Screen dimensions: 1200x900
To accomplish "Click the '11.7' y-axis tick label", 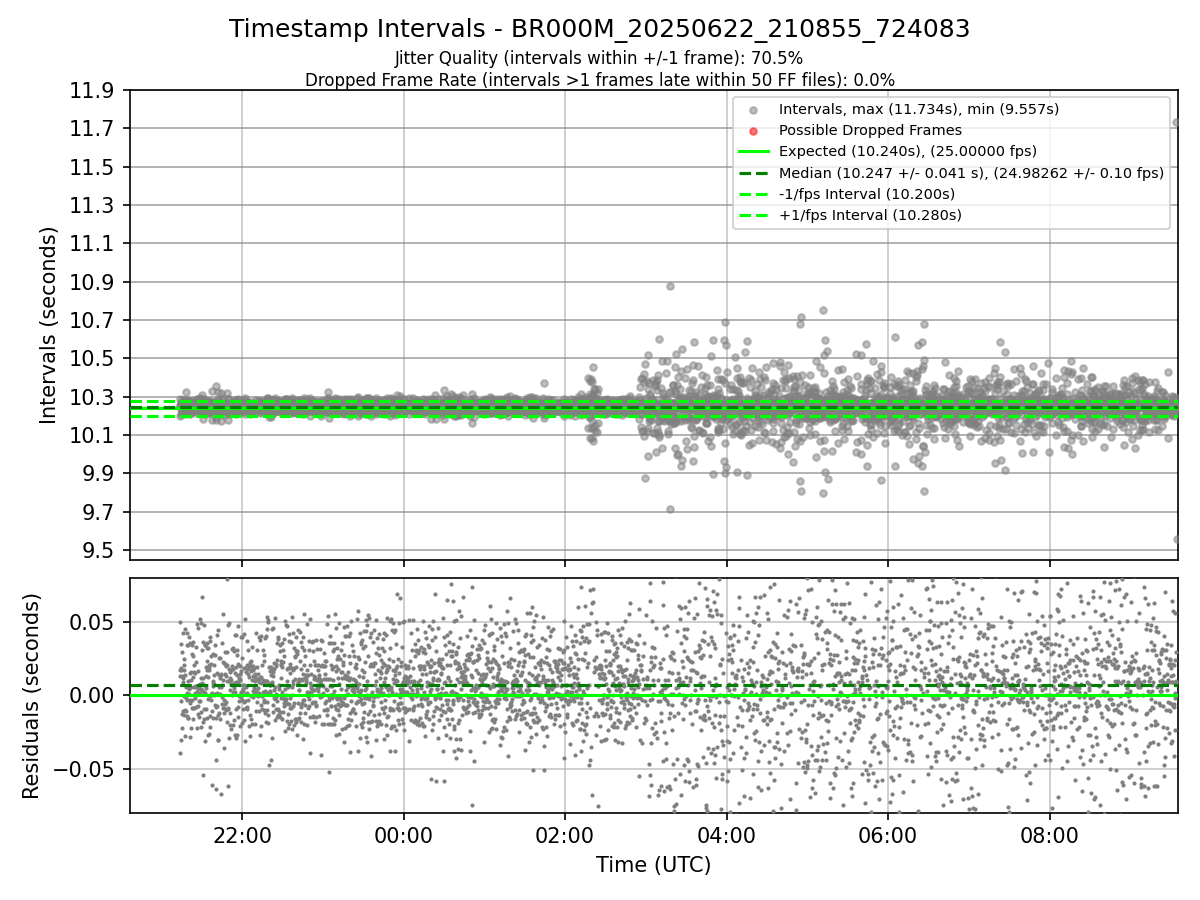I will tap(90, 129).
